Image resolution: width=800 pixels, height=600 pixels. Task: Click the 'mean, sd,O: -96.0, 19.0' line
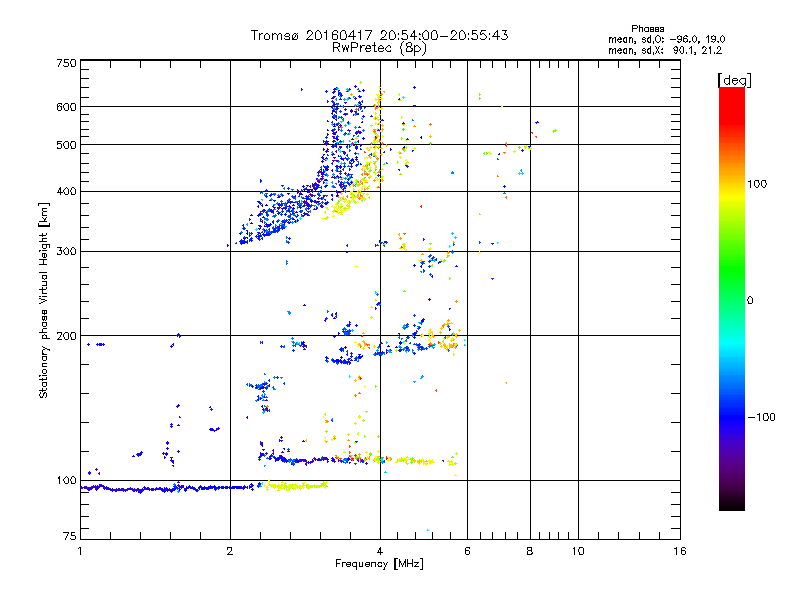[x=666, y=39]
